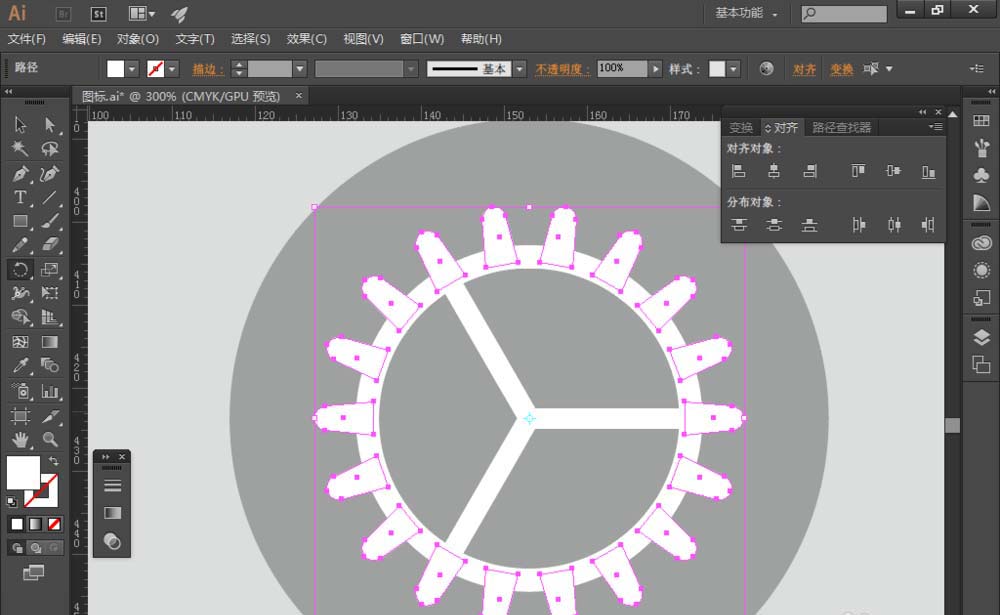Select the Free Transform tool
Viewport: 1000px width, 615px height.
click(x=50, y=293)
